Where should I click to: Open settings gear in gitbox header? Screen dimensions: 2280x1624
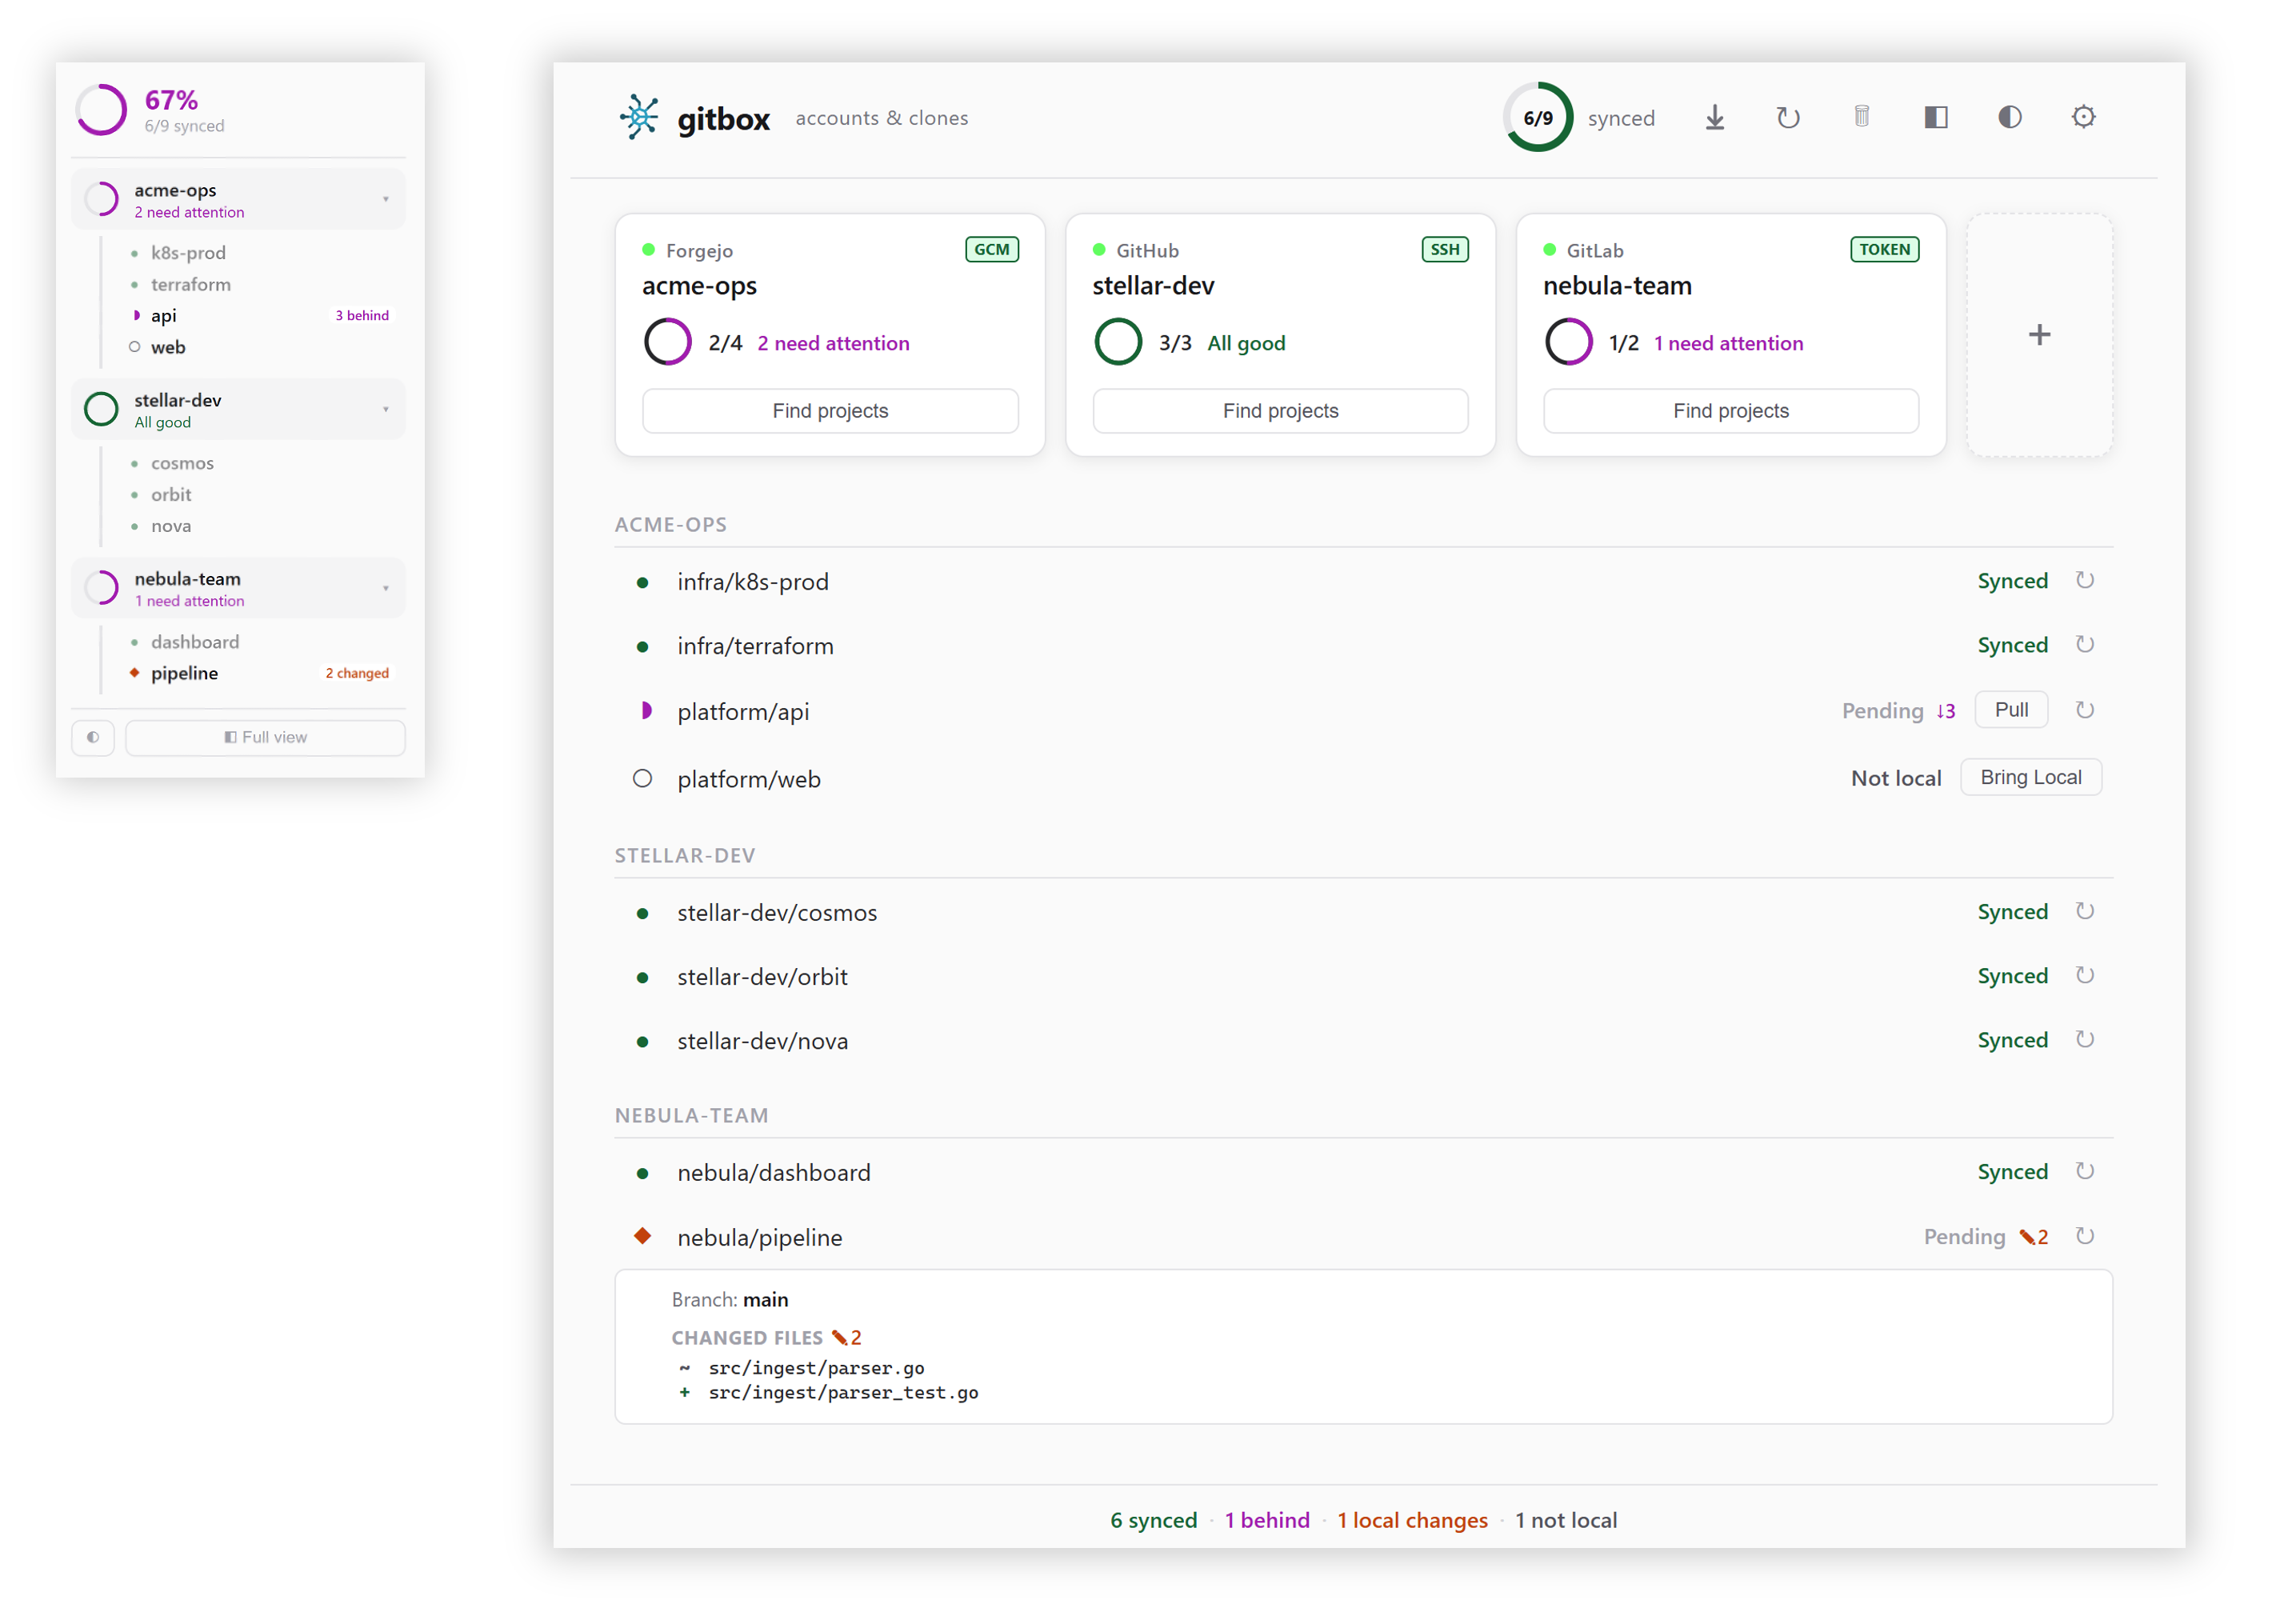click(x=2083, y=117)
